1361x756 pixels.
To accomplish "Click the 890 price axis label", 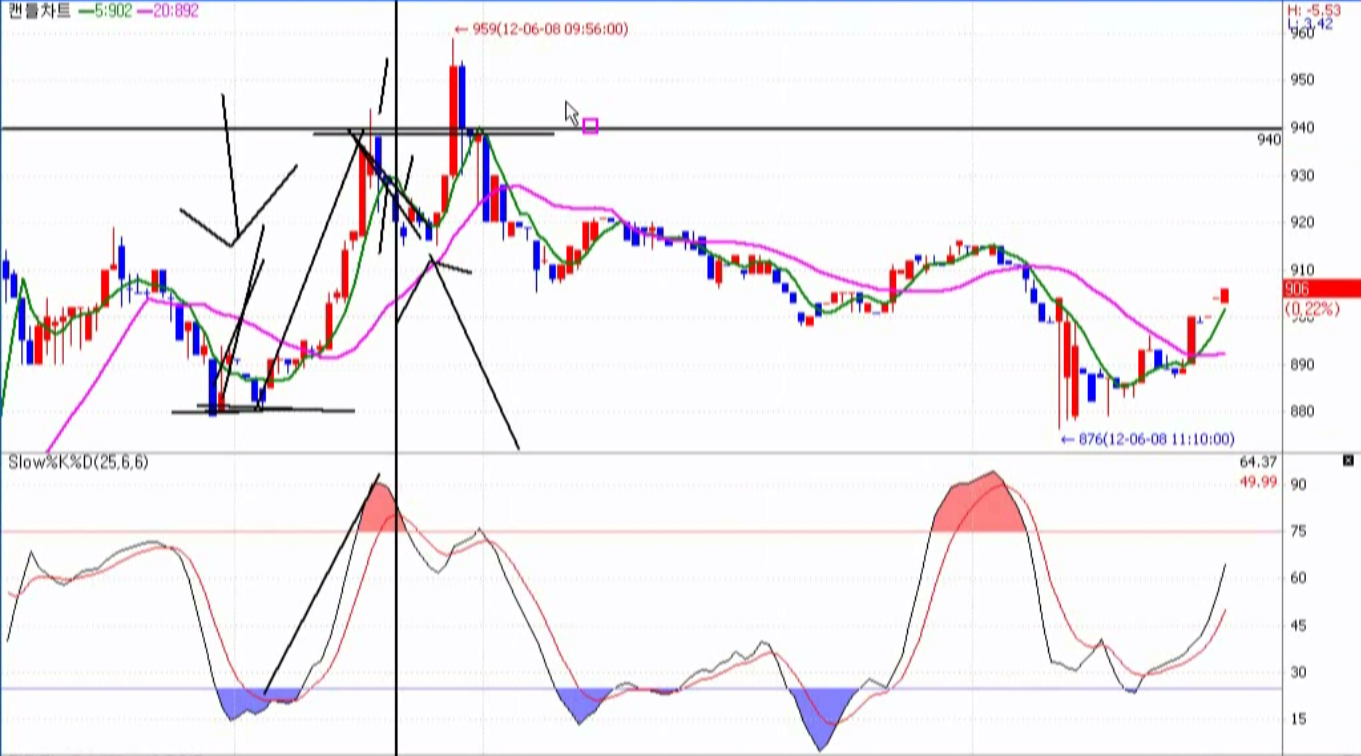I will 1300,365.
